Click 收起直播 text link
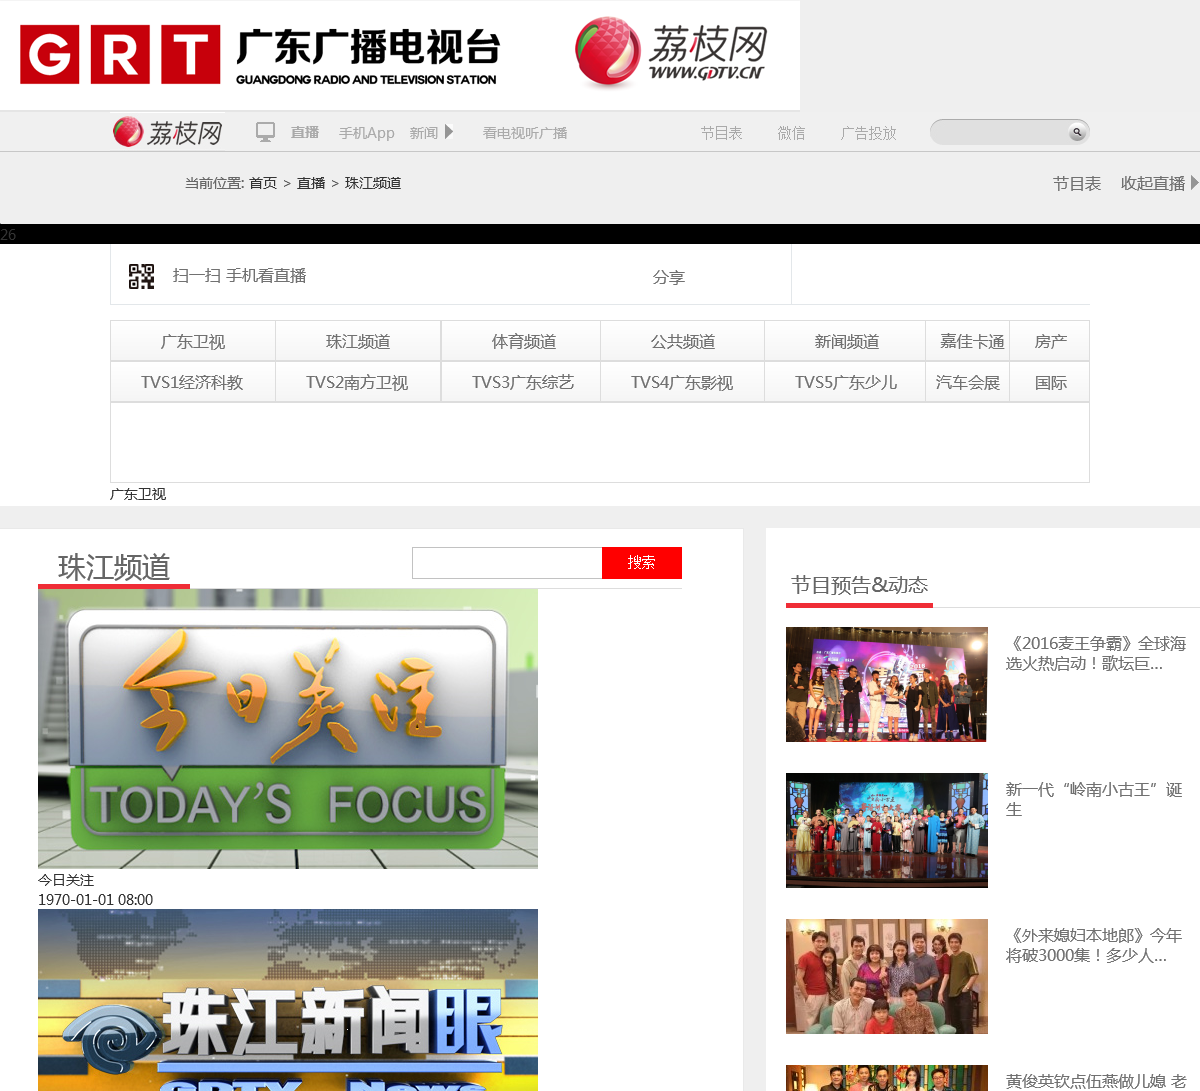 1153,183
